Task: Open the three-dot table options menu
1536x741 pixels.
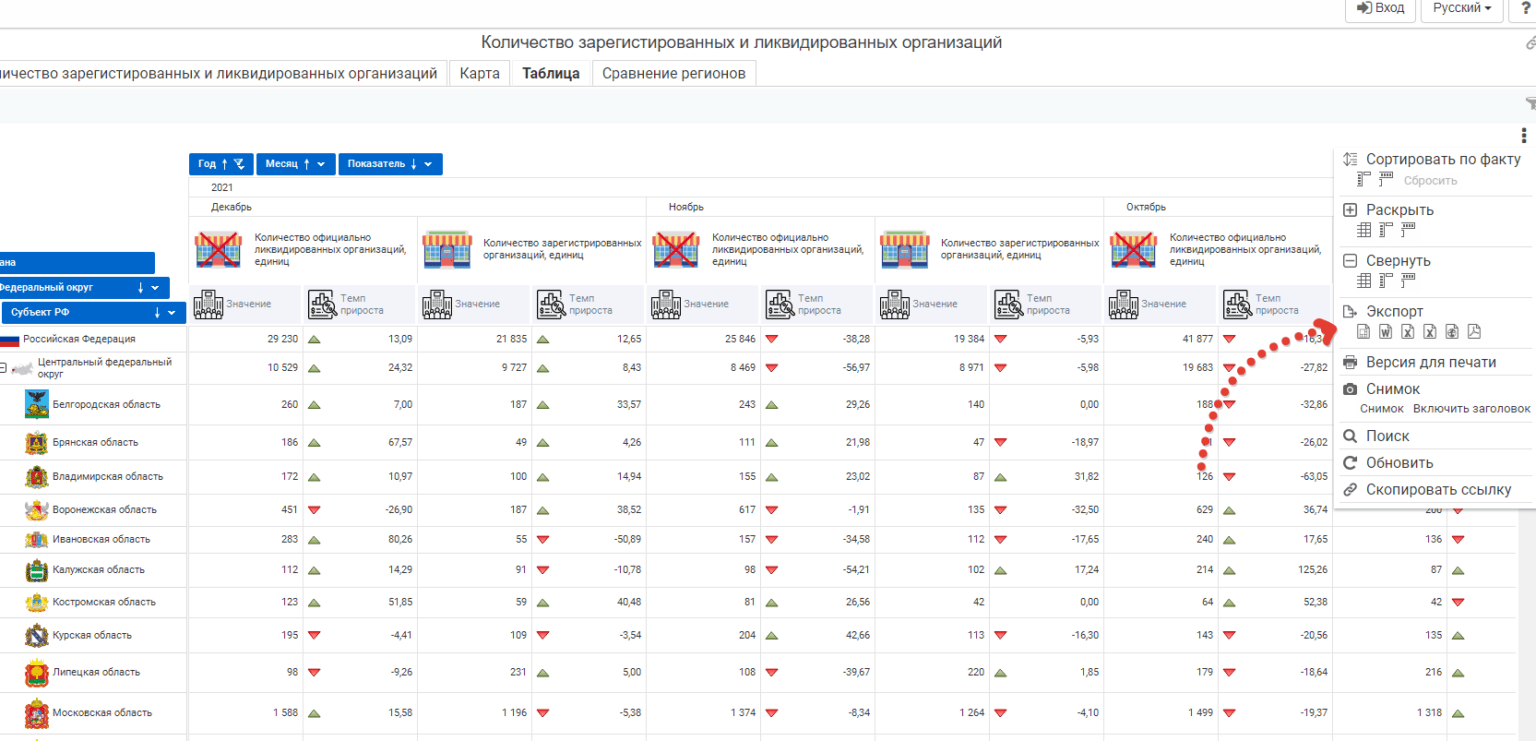Action: point(1524,136)
